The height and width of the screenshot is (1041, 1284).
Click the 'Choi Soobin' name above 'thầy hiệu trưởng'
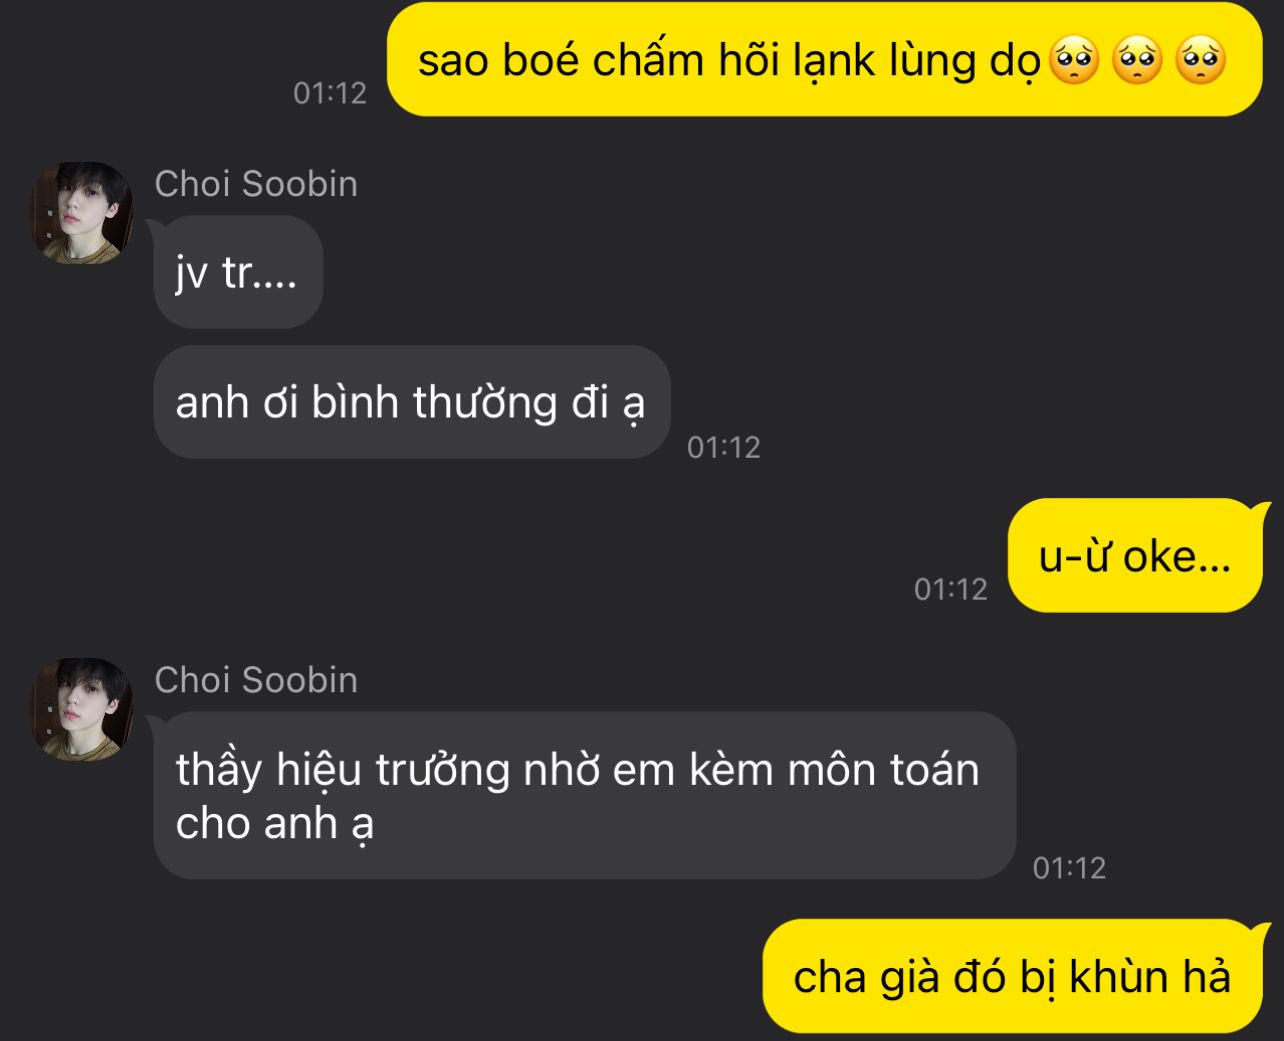[x=256, y=680]
